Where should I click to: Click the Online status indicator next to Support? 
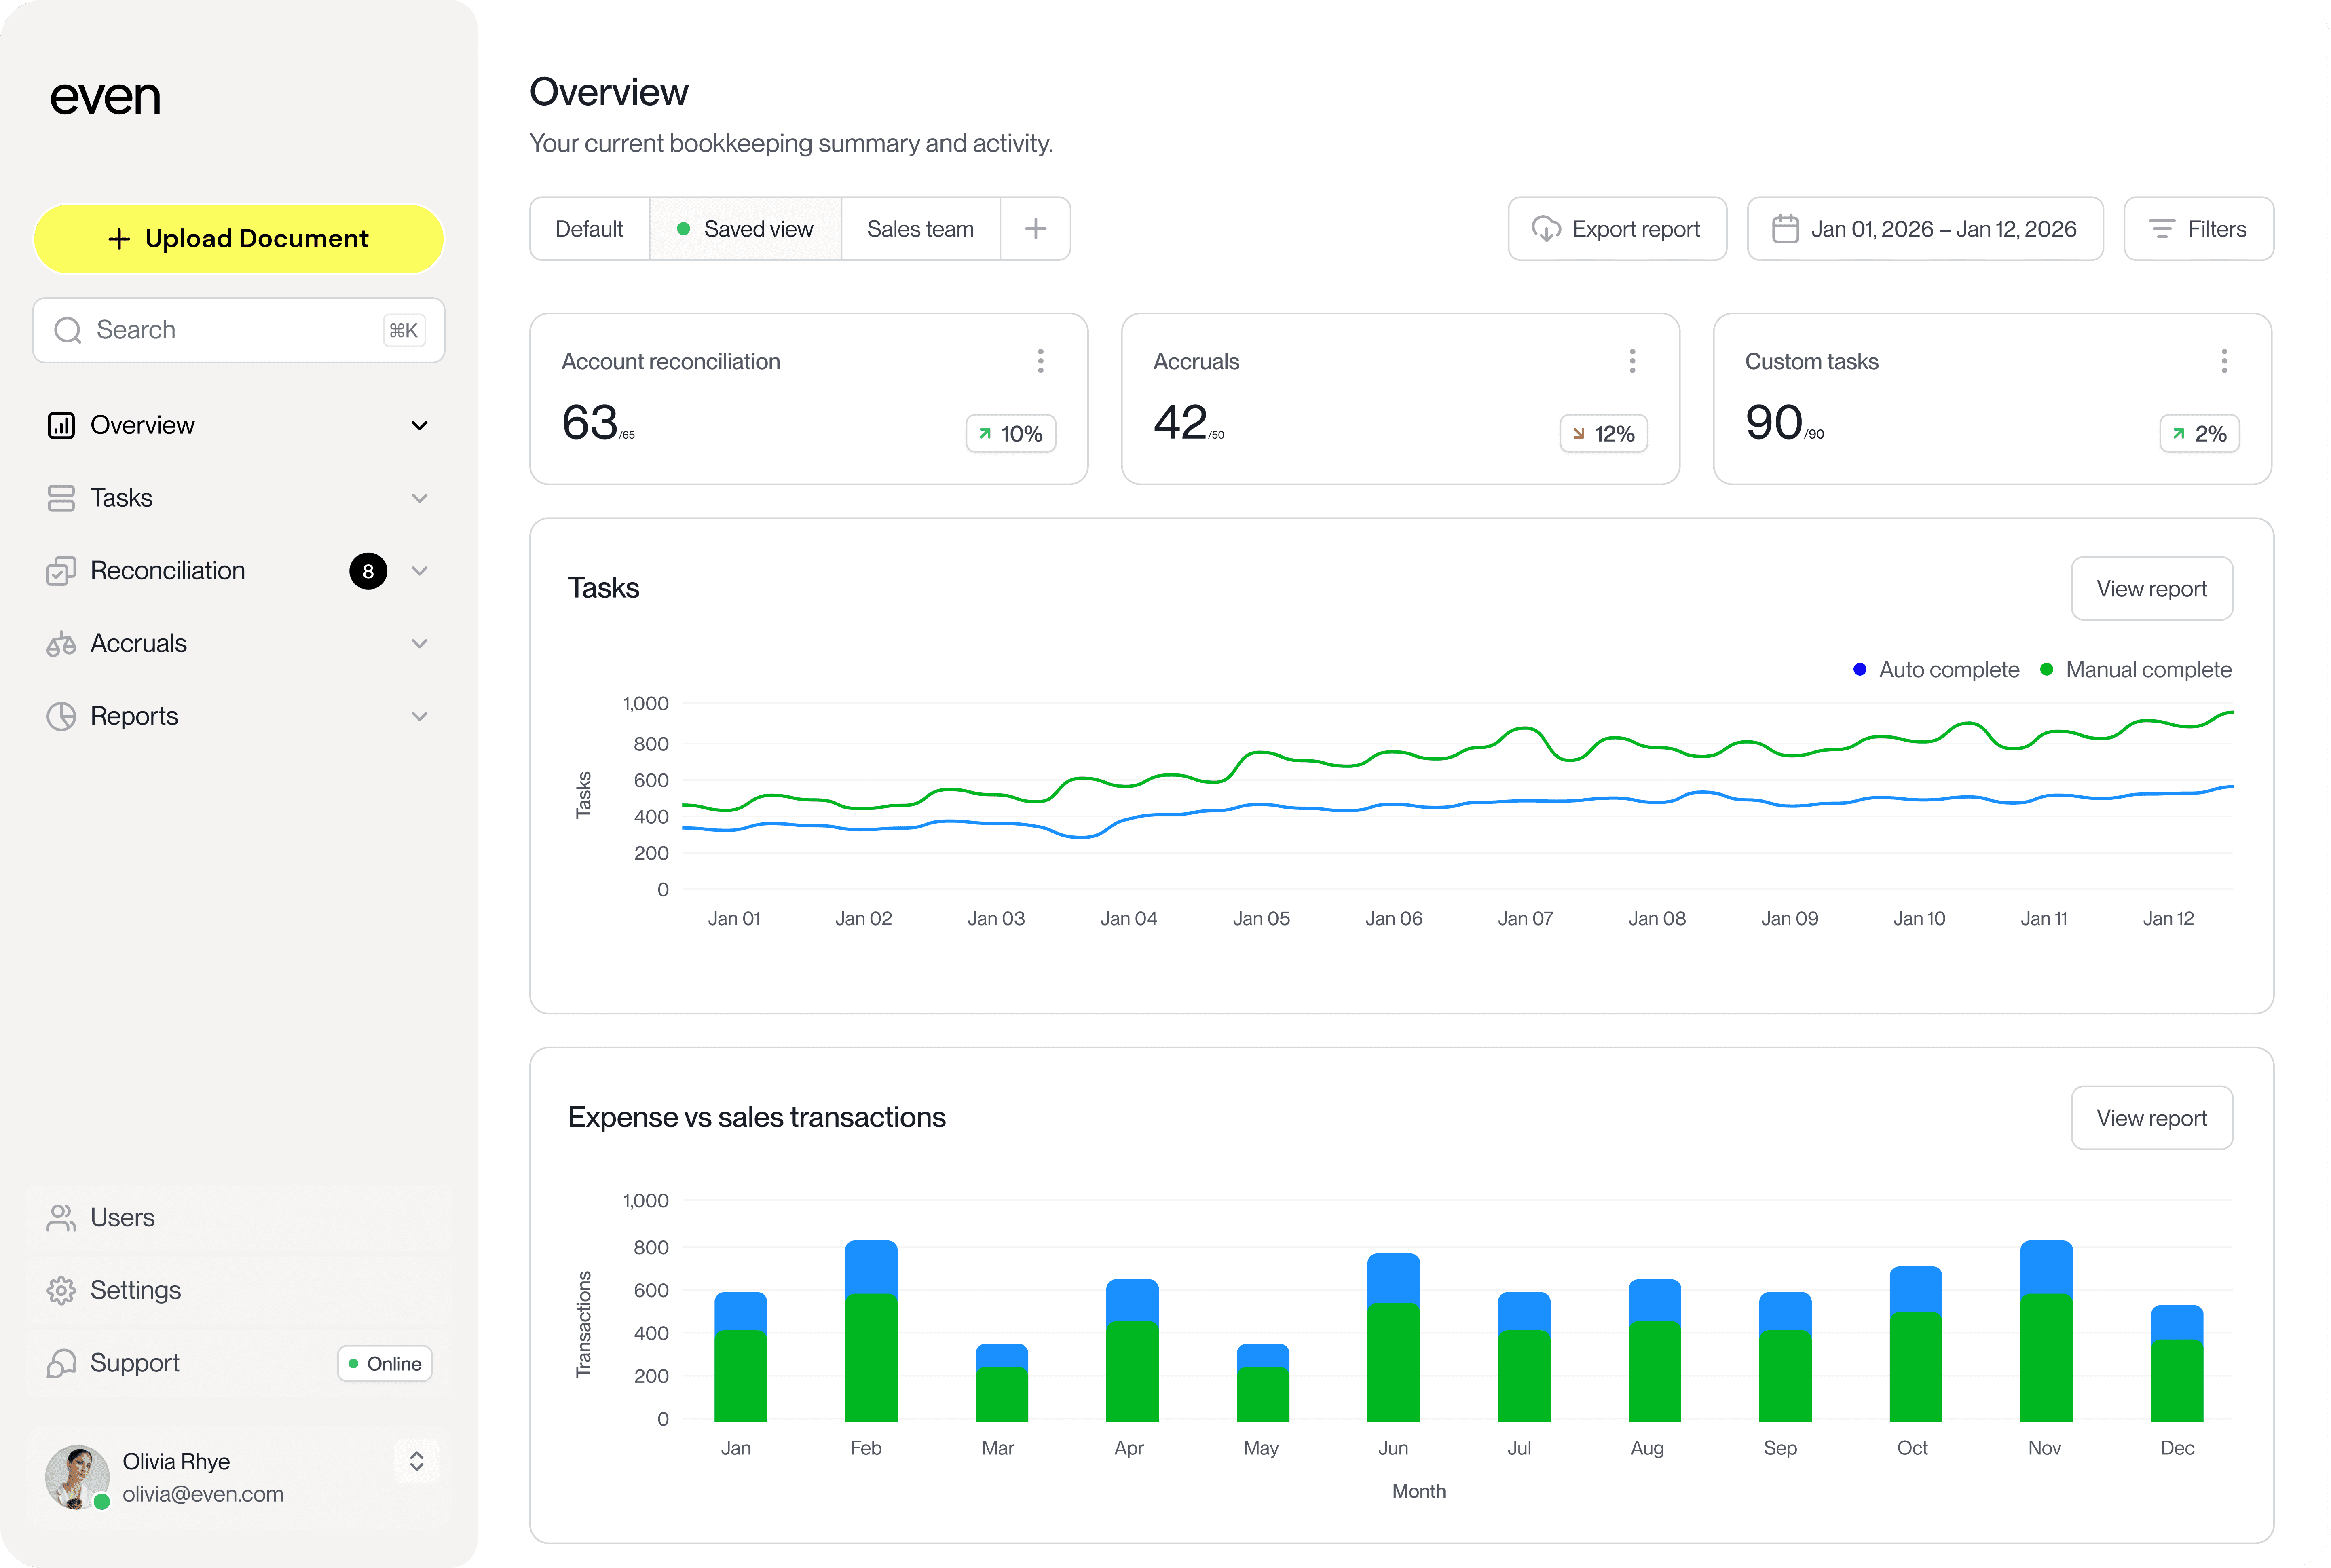tap(353, 1363)
